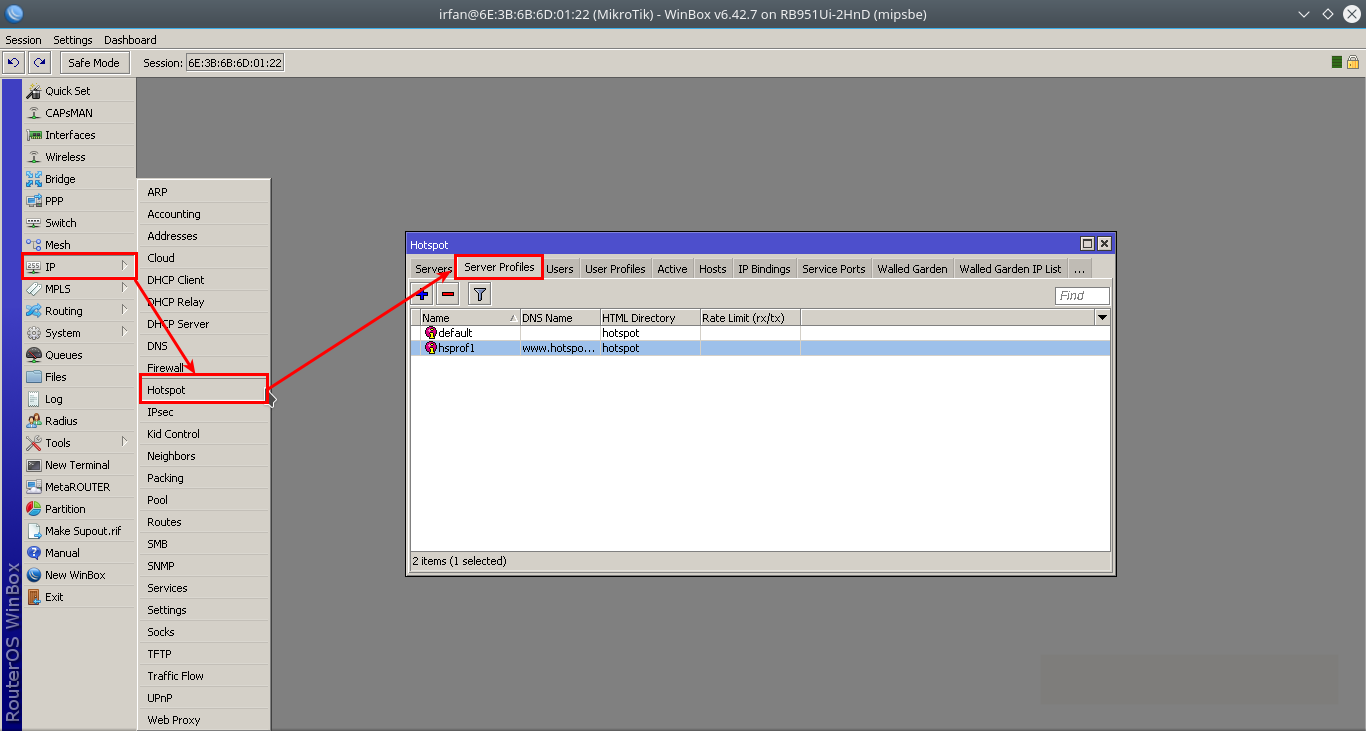Maximize the Hotspot window

1087,244
